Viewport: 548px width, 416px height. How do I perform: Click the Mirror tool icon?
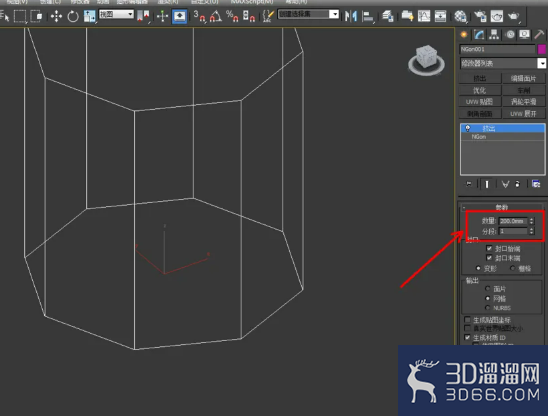coord(351,16)
